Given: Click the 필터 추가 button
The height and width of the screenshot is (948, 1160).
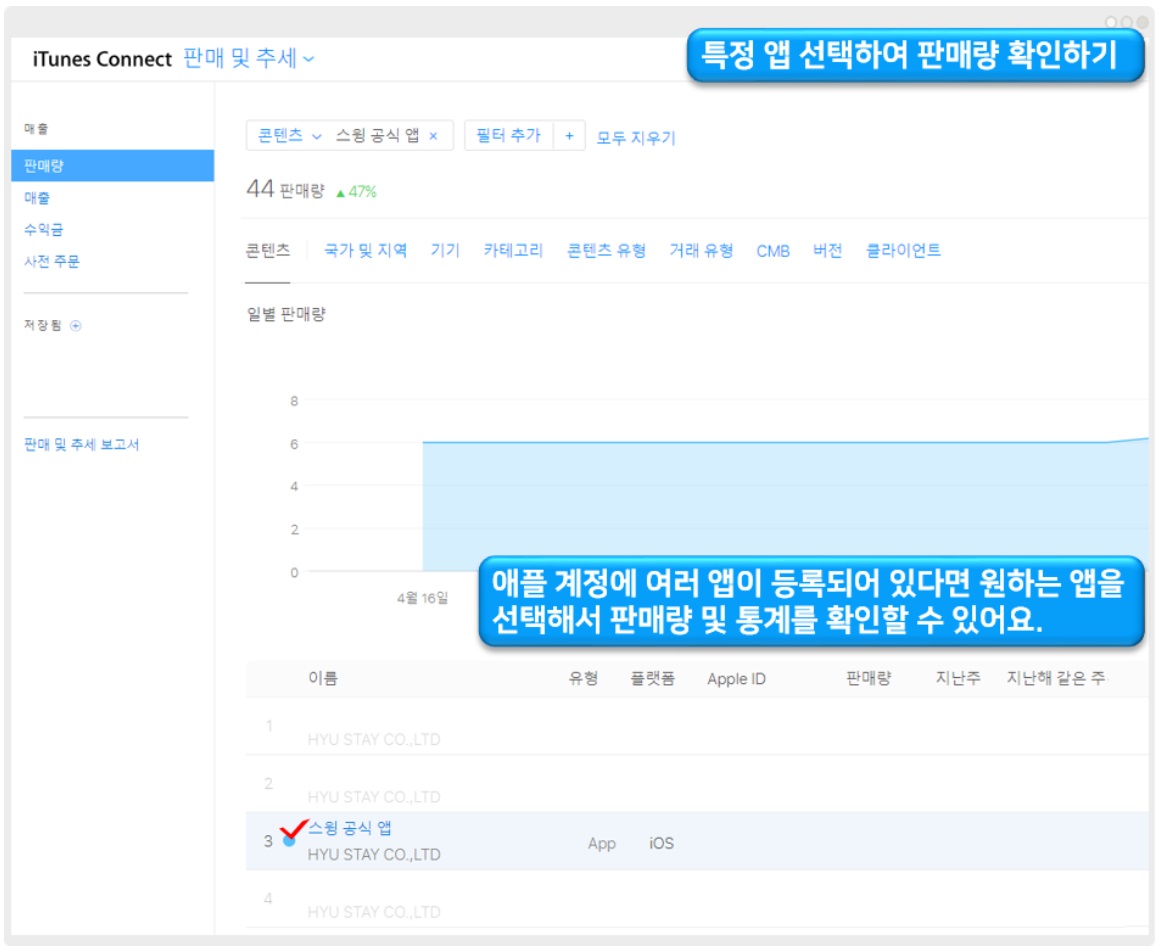Looking at the screenshot, I should coord(508,135).
